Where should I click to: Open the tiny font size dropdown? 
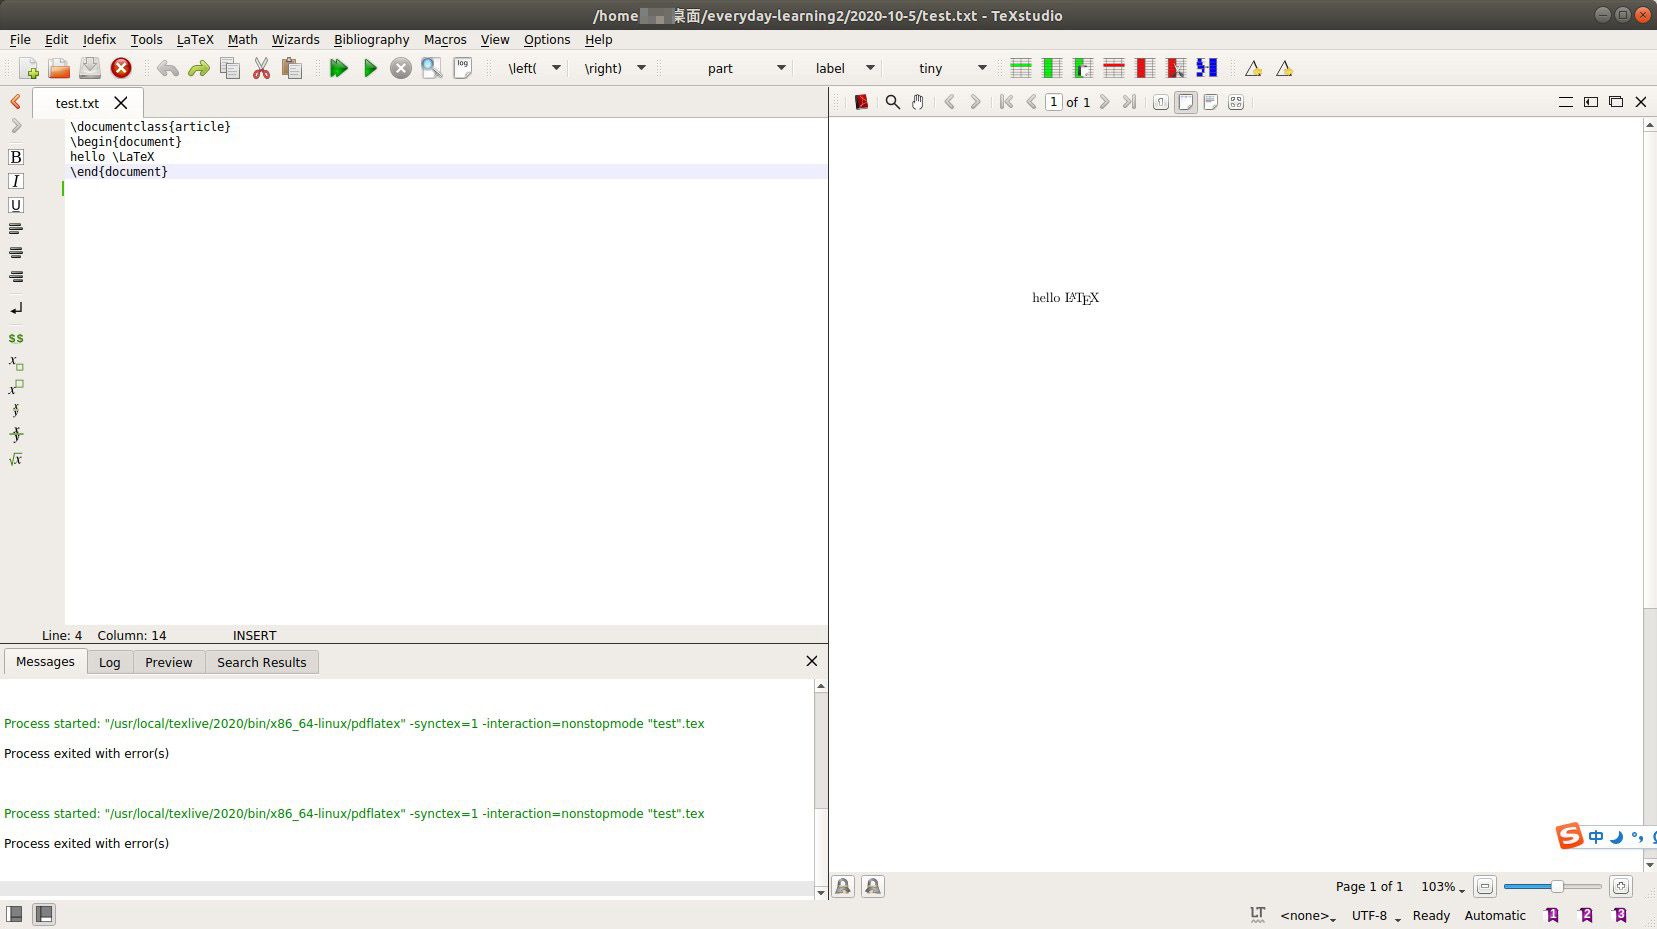[982, 68]
